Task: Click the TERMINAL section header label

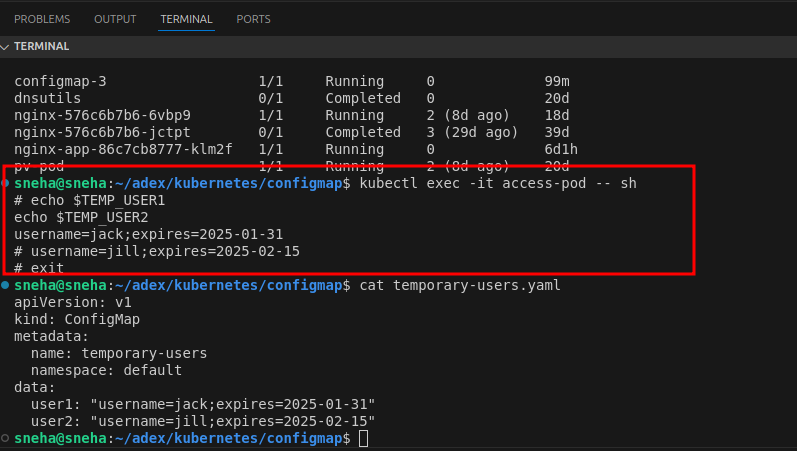Action: 42,46
